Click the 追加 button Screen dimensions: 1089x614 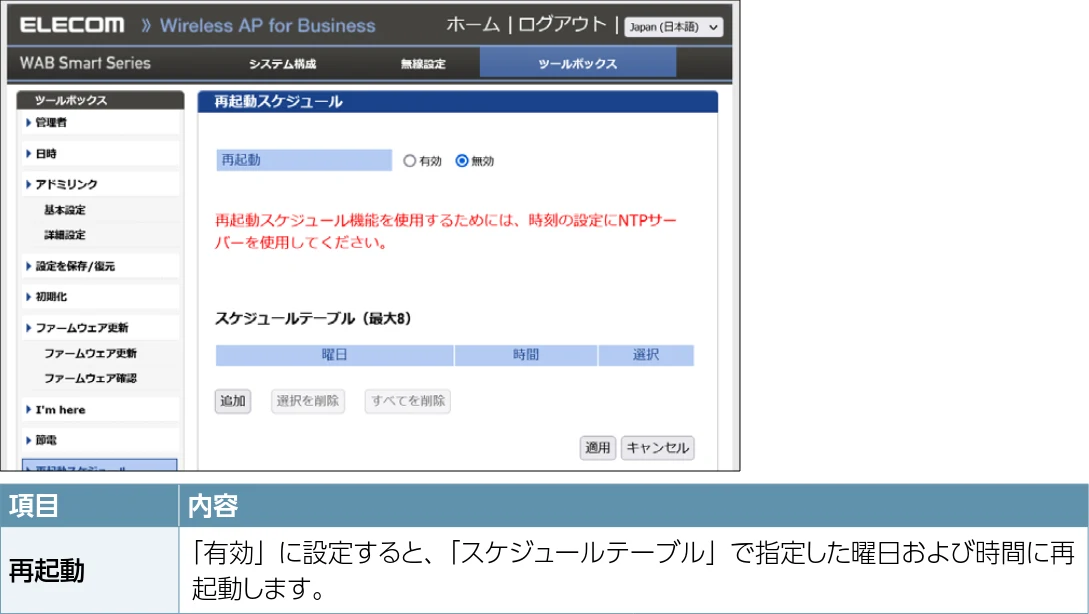pos(233,401)
